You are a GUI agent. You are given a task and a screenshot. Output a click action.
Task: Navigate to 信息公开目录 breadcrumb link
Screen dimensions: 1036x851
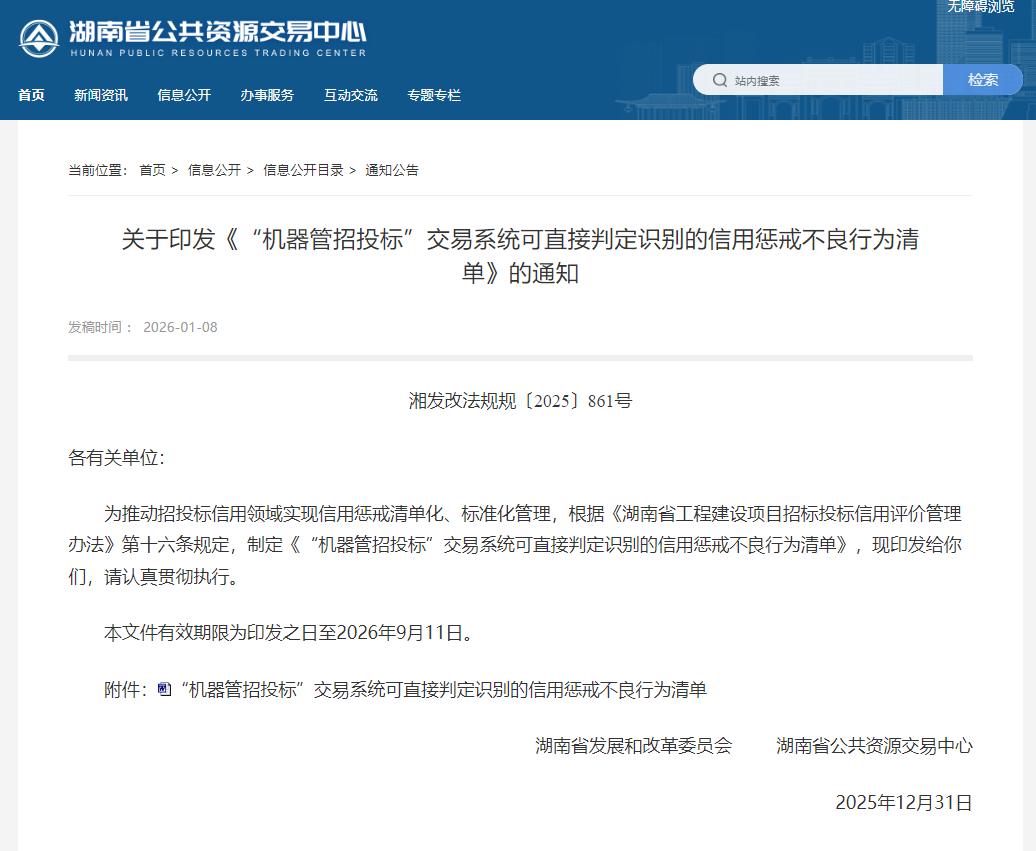303,170
